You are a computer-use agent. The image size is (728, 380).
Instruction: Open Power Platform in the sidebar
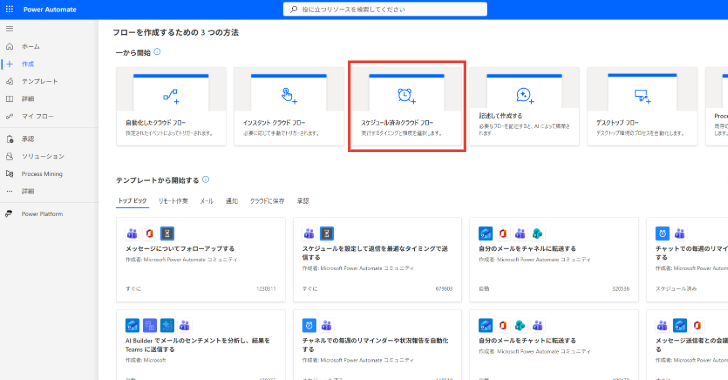pos(42,214)
